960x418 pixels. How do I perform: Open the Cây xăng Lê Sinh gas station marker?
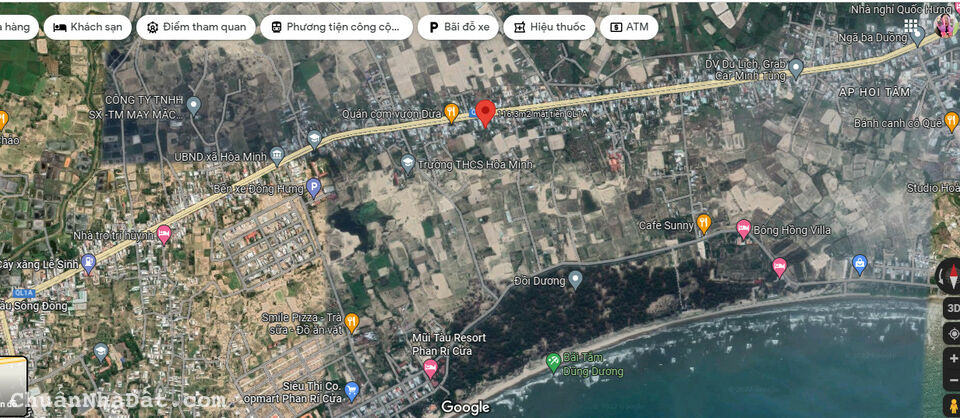coord(88,264)
